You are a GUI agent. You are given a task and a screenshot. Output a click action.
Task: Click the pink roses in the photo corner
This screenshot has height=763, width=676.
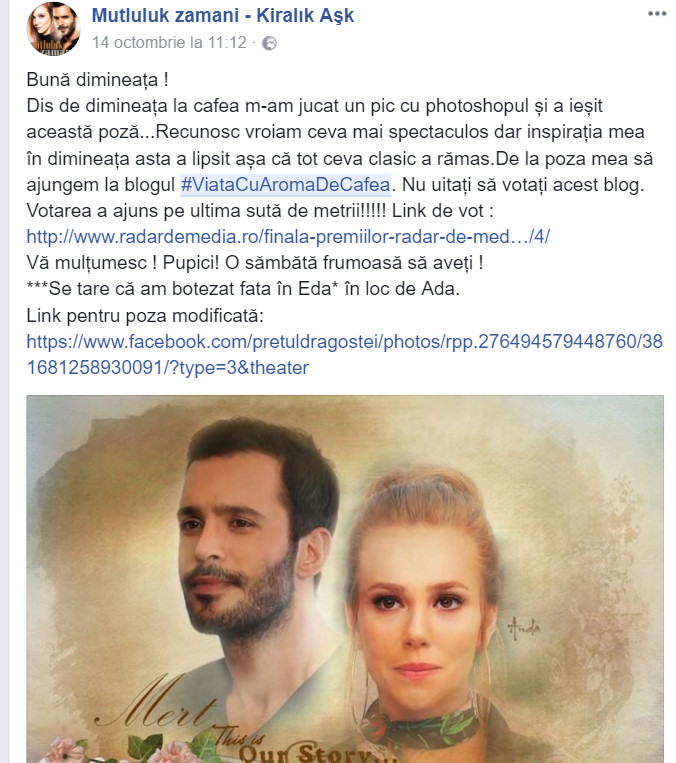click(x=122, y=748)
